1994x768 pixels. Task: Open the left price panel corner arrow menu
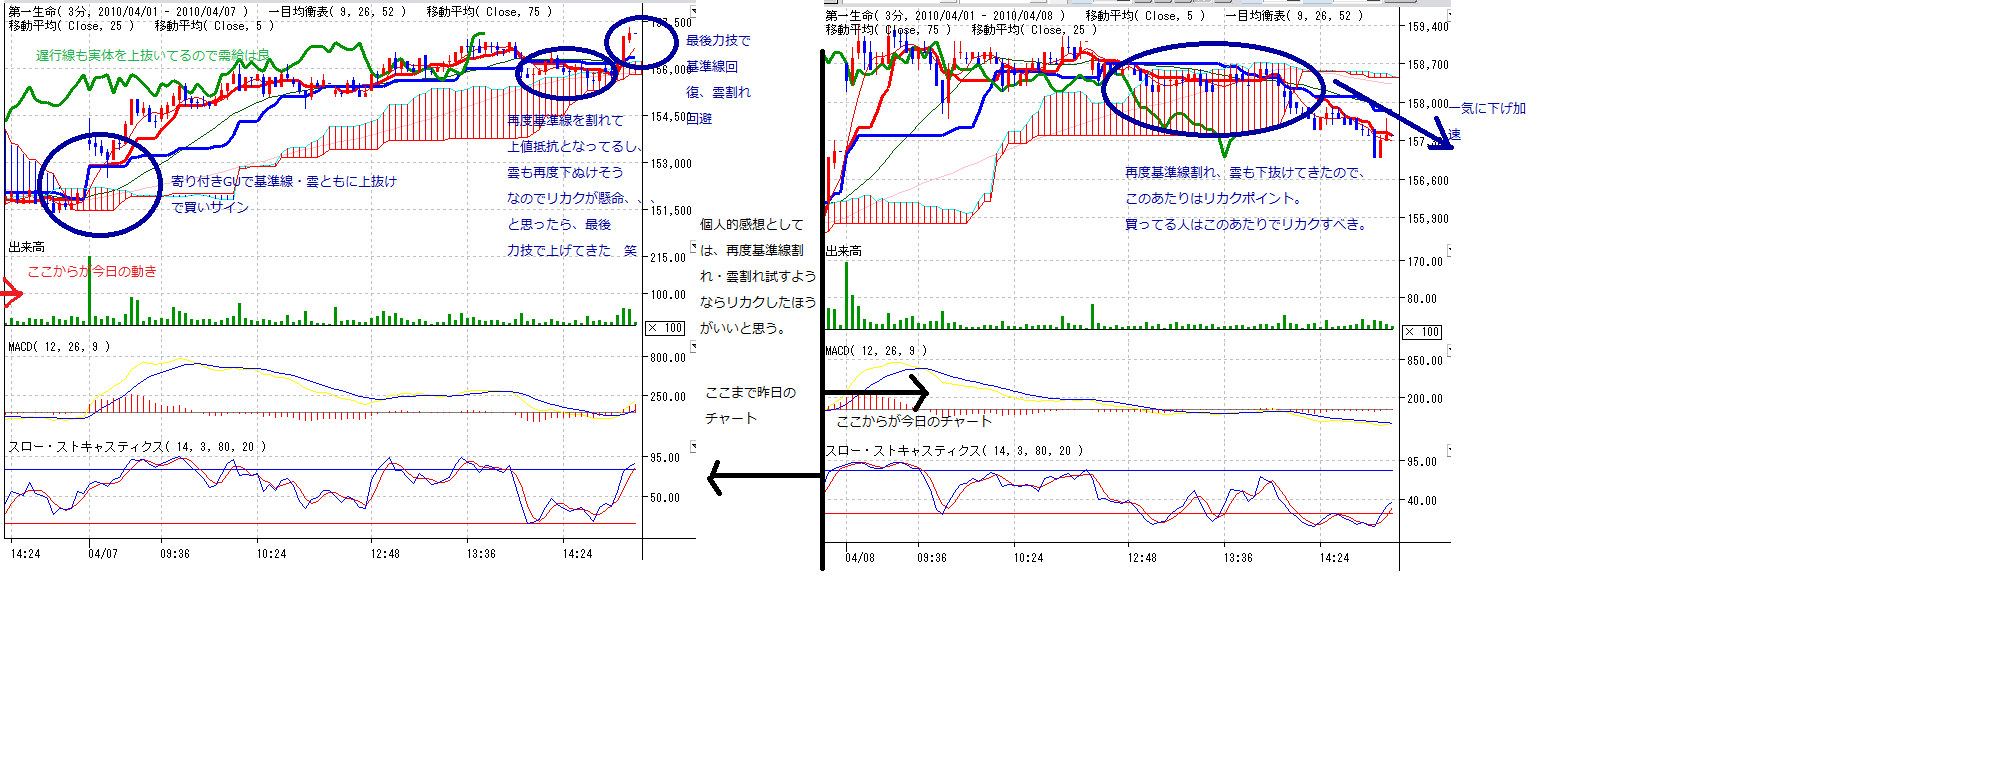coord(693,11)
